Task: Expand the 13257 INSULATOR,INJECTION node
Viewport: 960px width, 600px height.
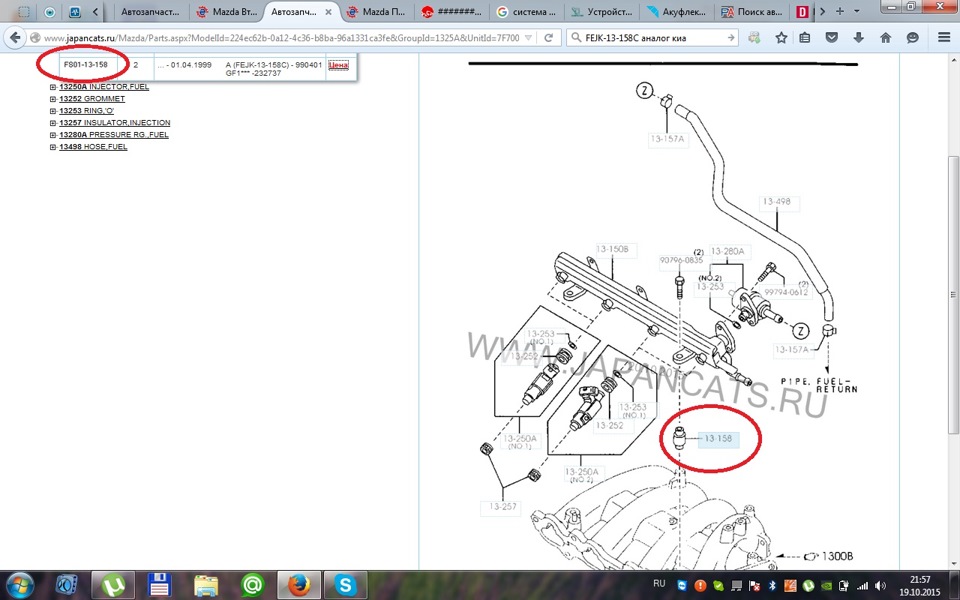Action: [53, 123]
